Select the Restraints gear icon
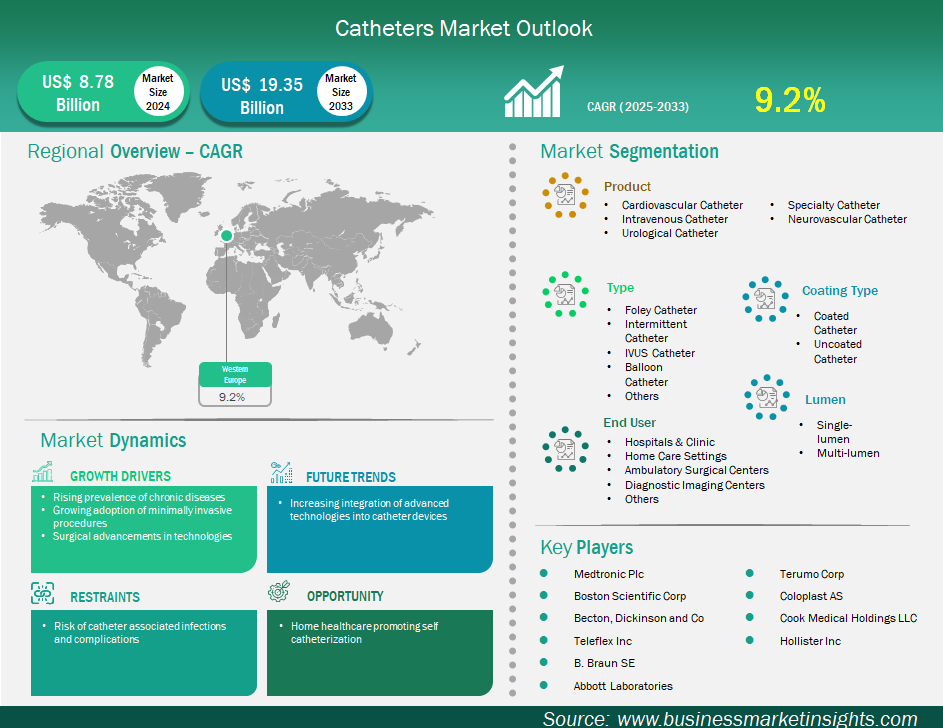Image resolution: width=943 pixels, height=728 pixels. tap(41, 591)
